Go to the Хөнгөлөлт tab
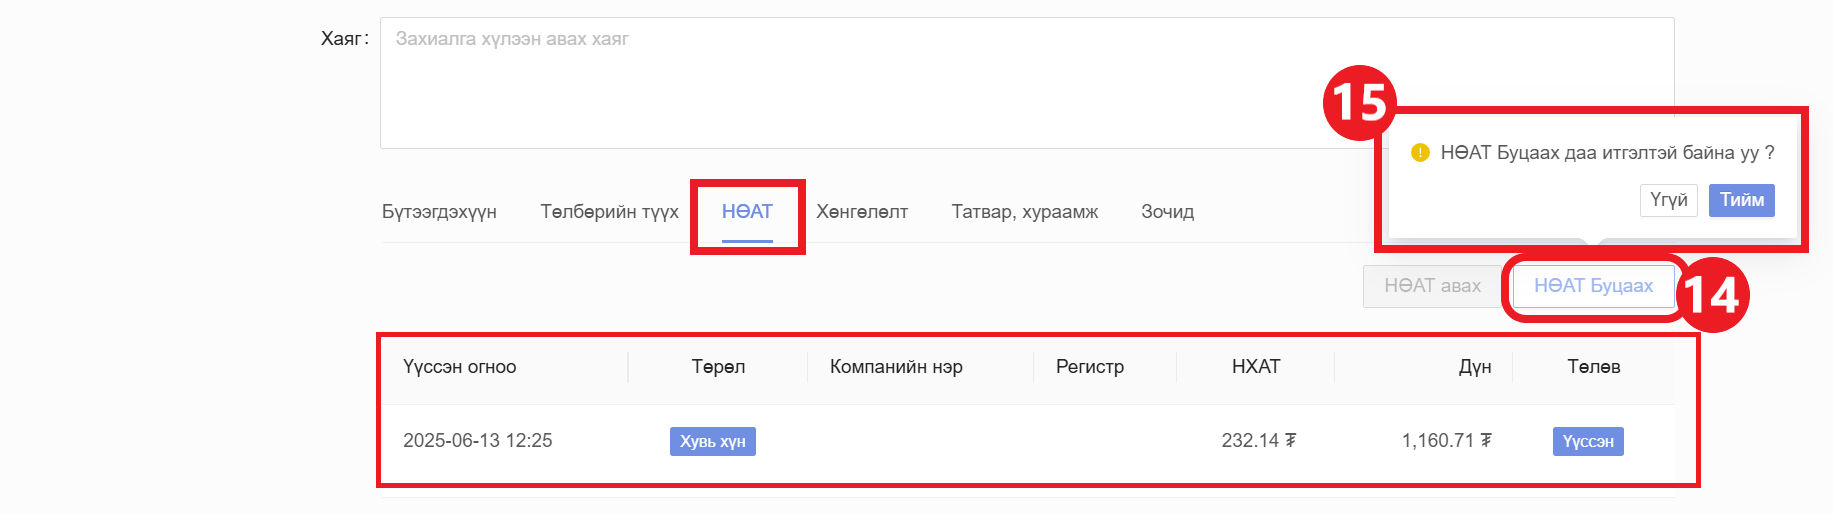Image resolution: width=1833 pixels, height=514 pixels. (861, 212)
